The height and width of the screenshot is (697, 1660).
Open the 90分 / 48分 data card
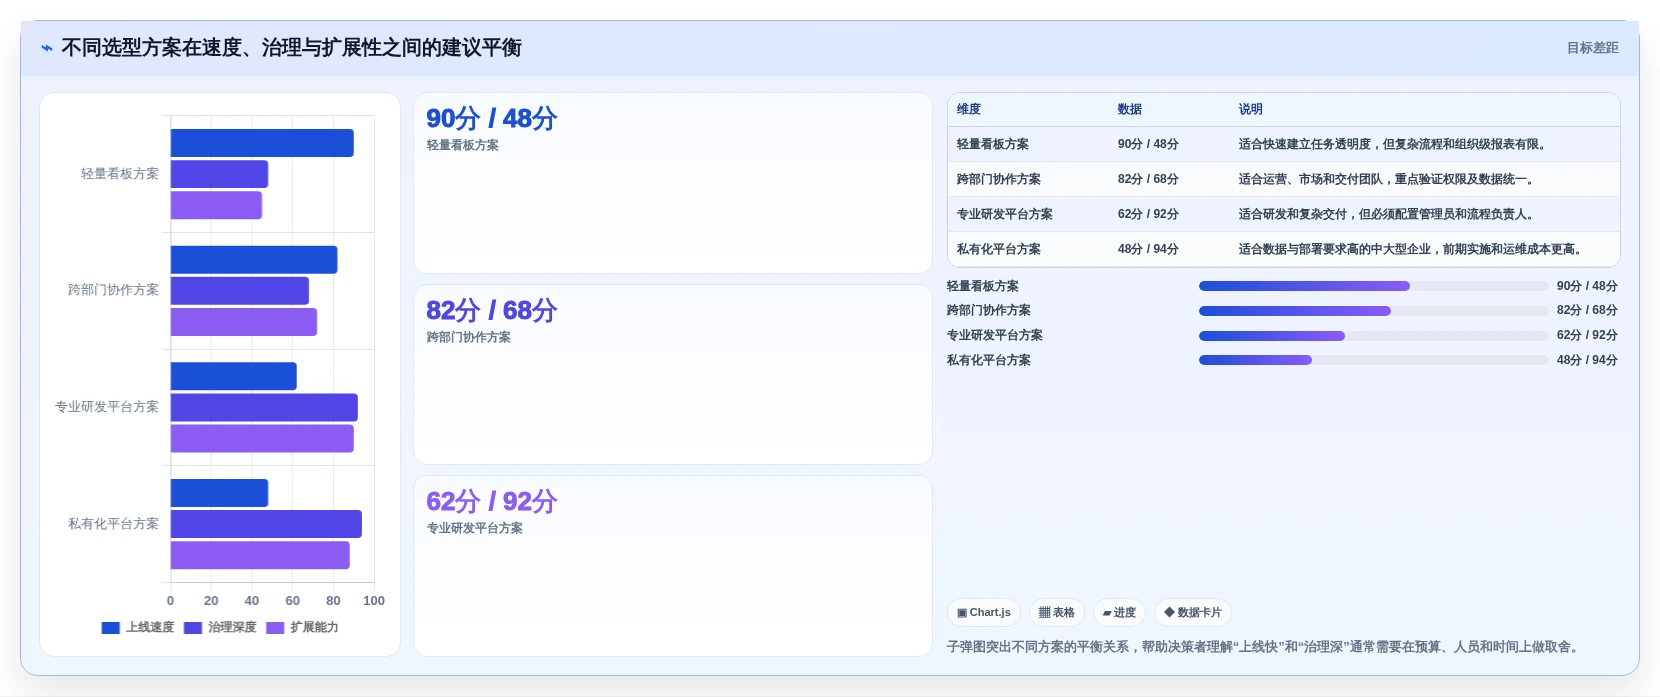[x=673, y=183]
